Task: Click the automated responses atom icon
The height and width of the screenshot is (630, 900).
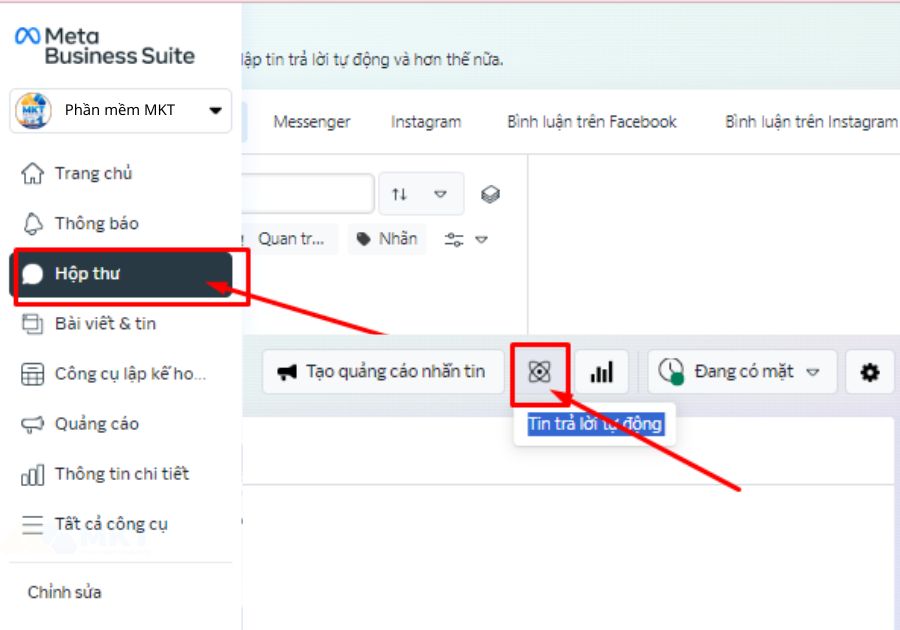Action: click(x=539, y=372)
